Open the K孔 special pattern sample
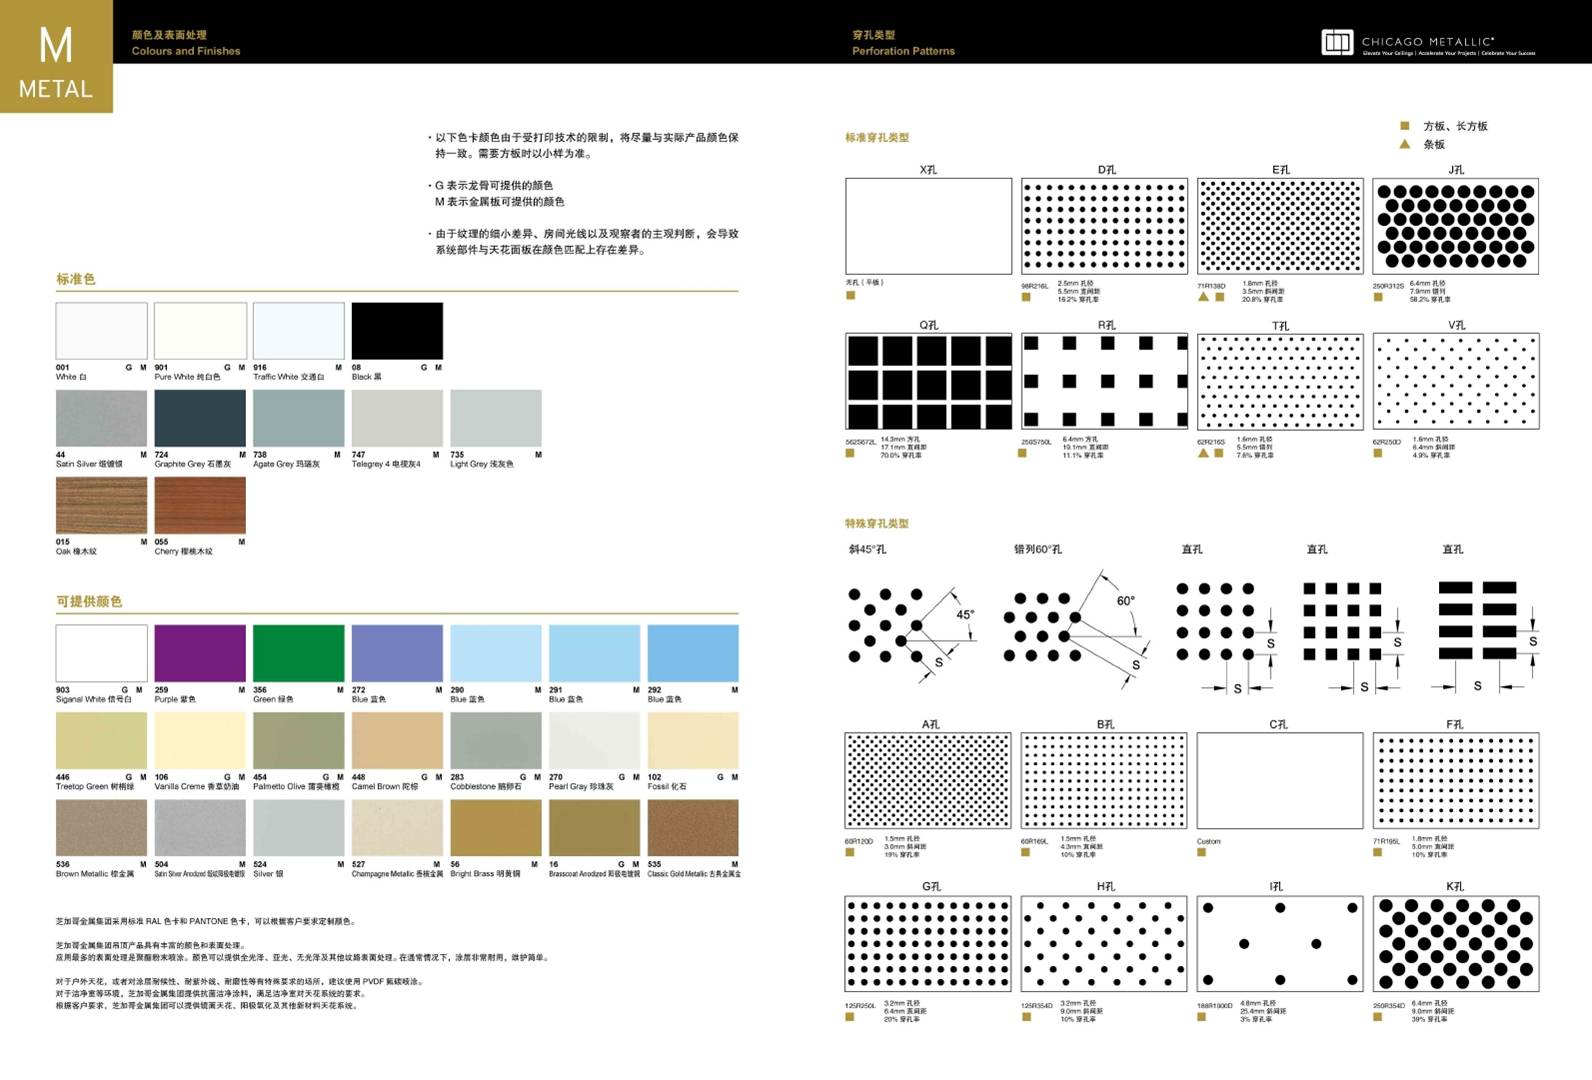 (1456, 943)
